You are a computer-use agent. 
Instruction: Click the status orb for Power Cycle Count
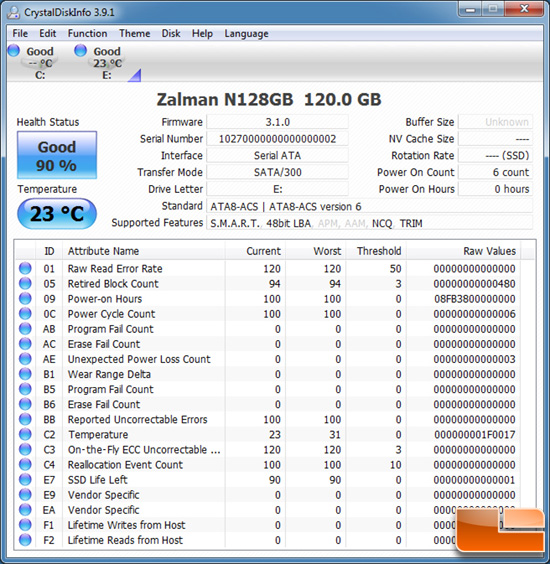coord(25,314)
